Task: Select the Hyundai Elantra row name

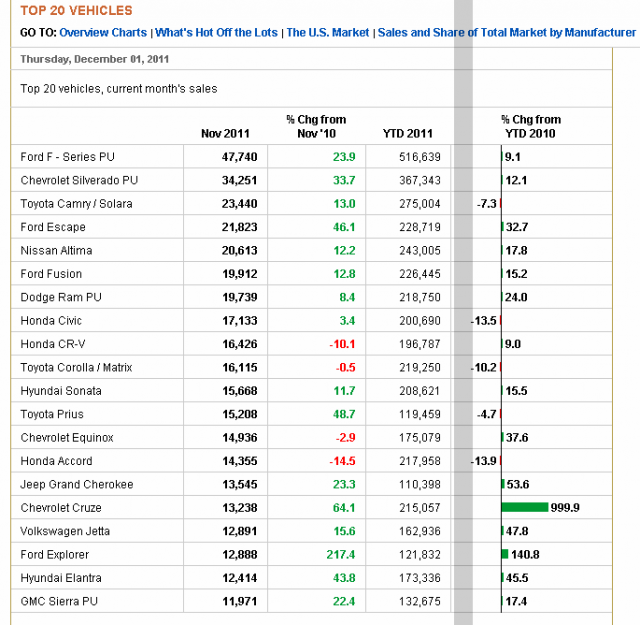Action: click(61, 578)
